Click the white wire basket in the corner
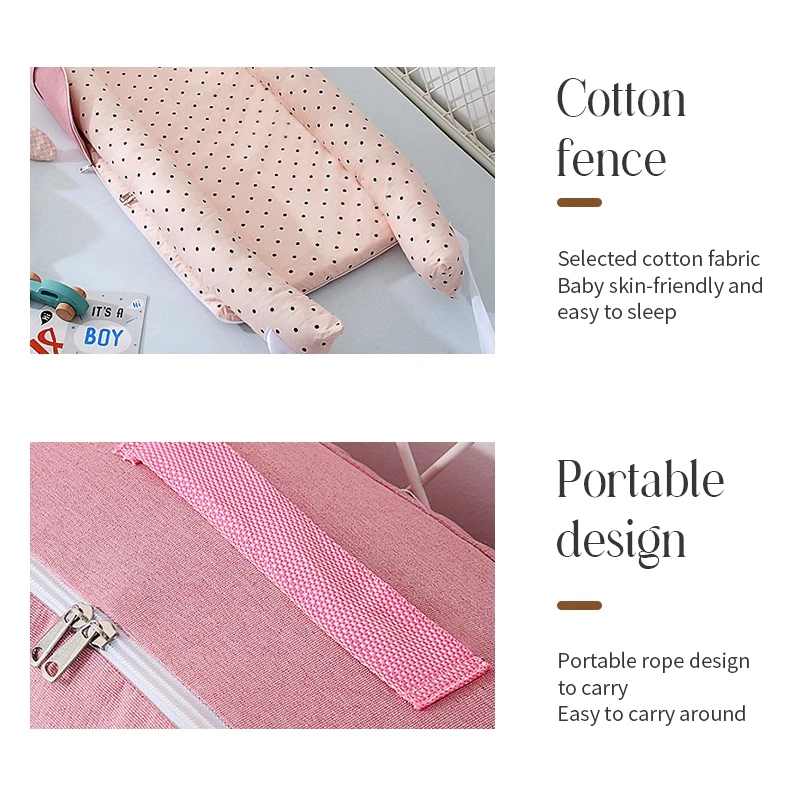The height and width of the screenshot is (800, 800). [x=443, y=116]
